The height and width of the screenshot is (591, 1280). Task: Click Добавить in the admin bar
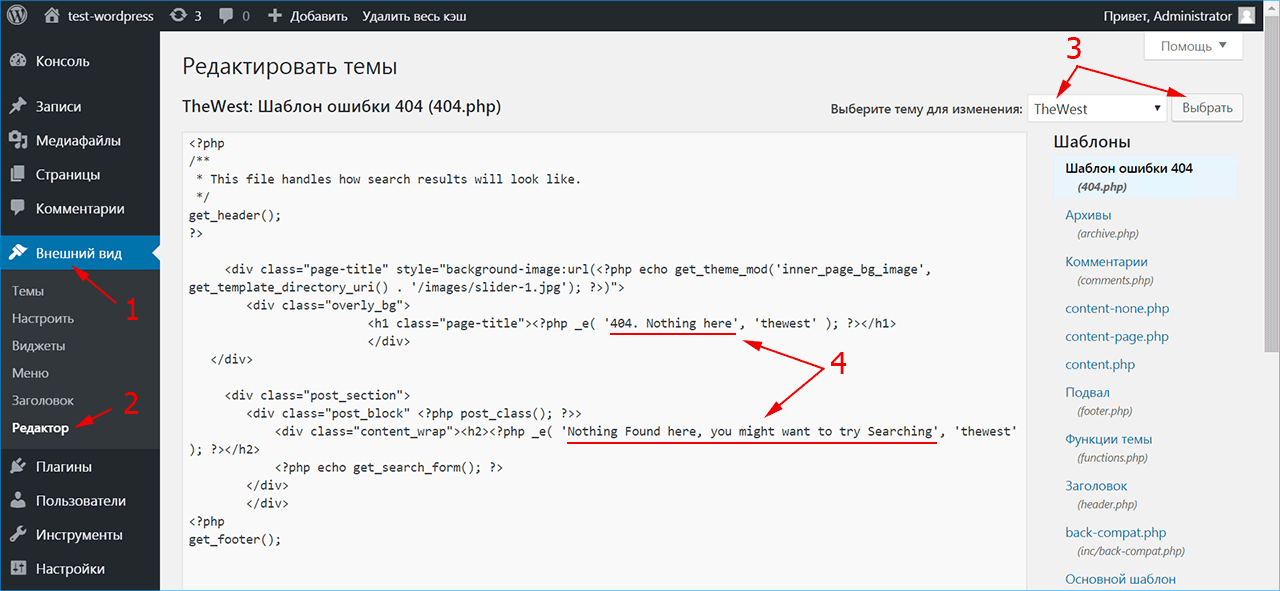pyautogui.click(x=318, y=16)
